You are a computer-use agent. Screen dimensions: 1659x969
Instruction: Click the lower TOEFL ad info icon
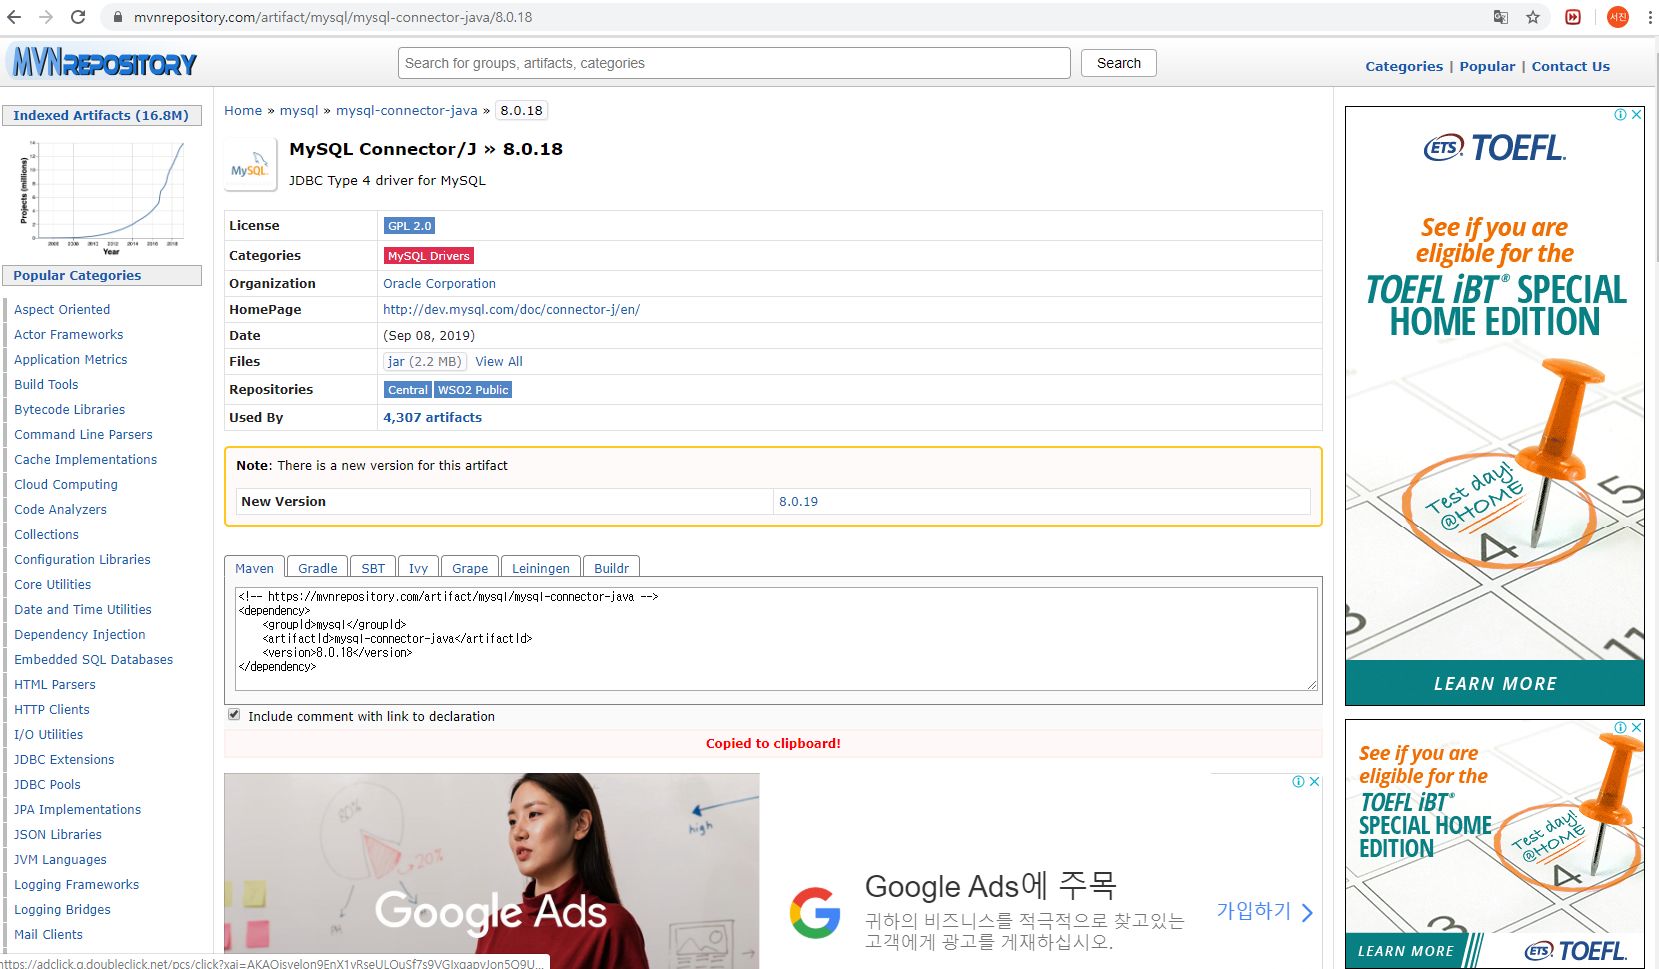[x=1620, y=728]
